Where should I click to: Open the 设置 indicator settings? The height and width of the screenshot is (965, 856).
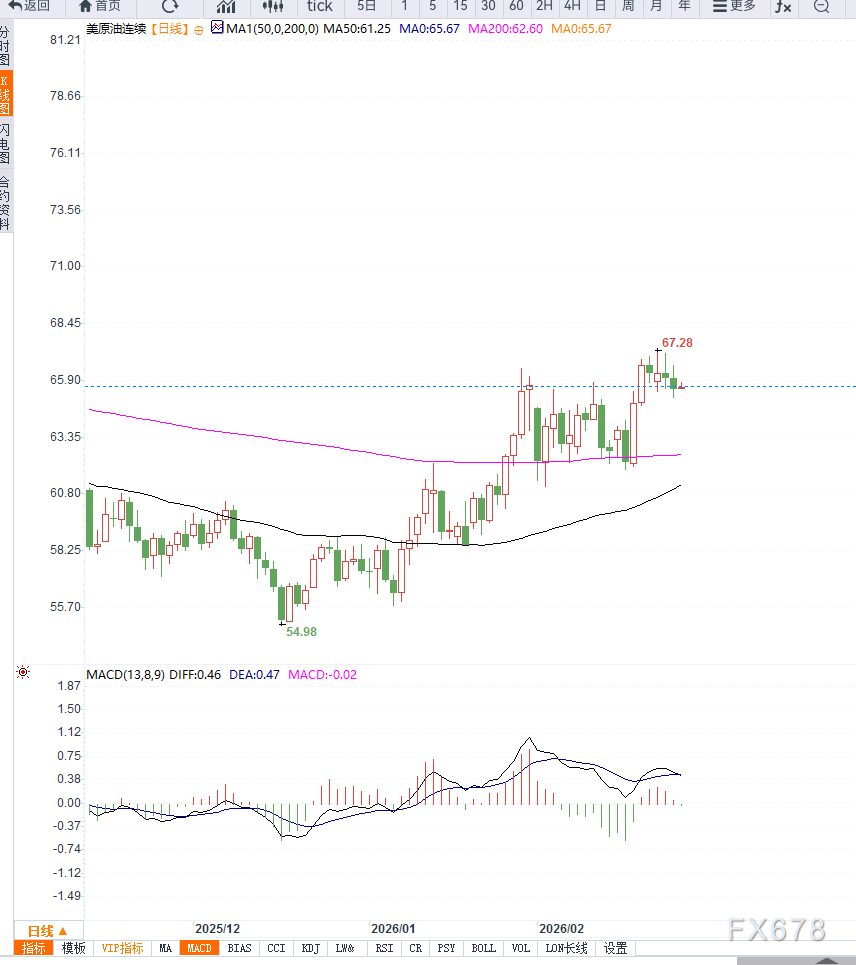point(615,948)
